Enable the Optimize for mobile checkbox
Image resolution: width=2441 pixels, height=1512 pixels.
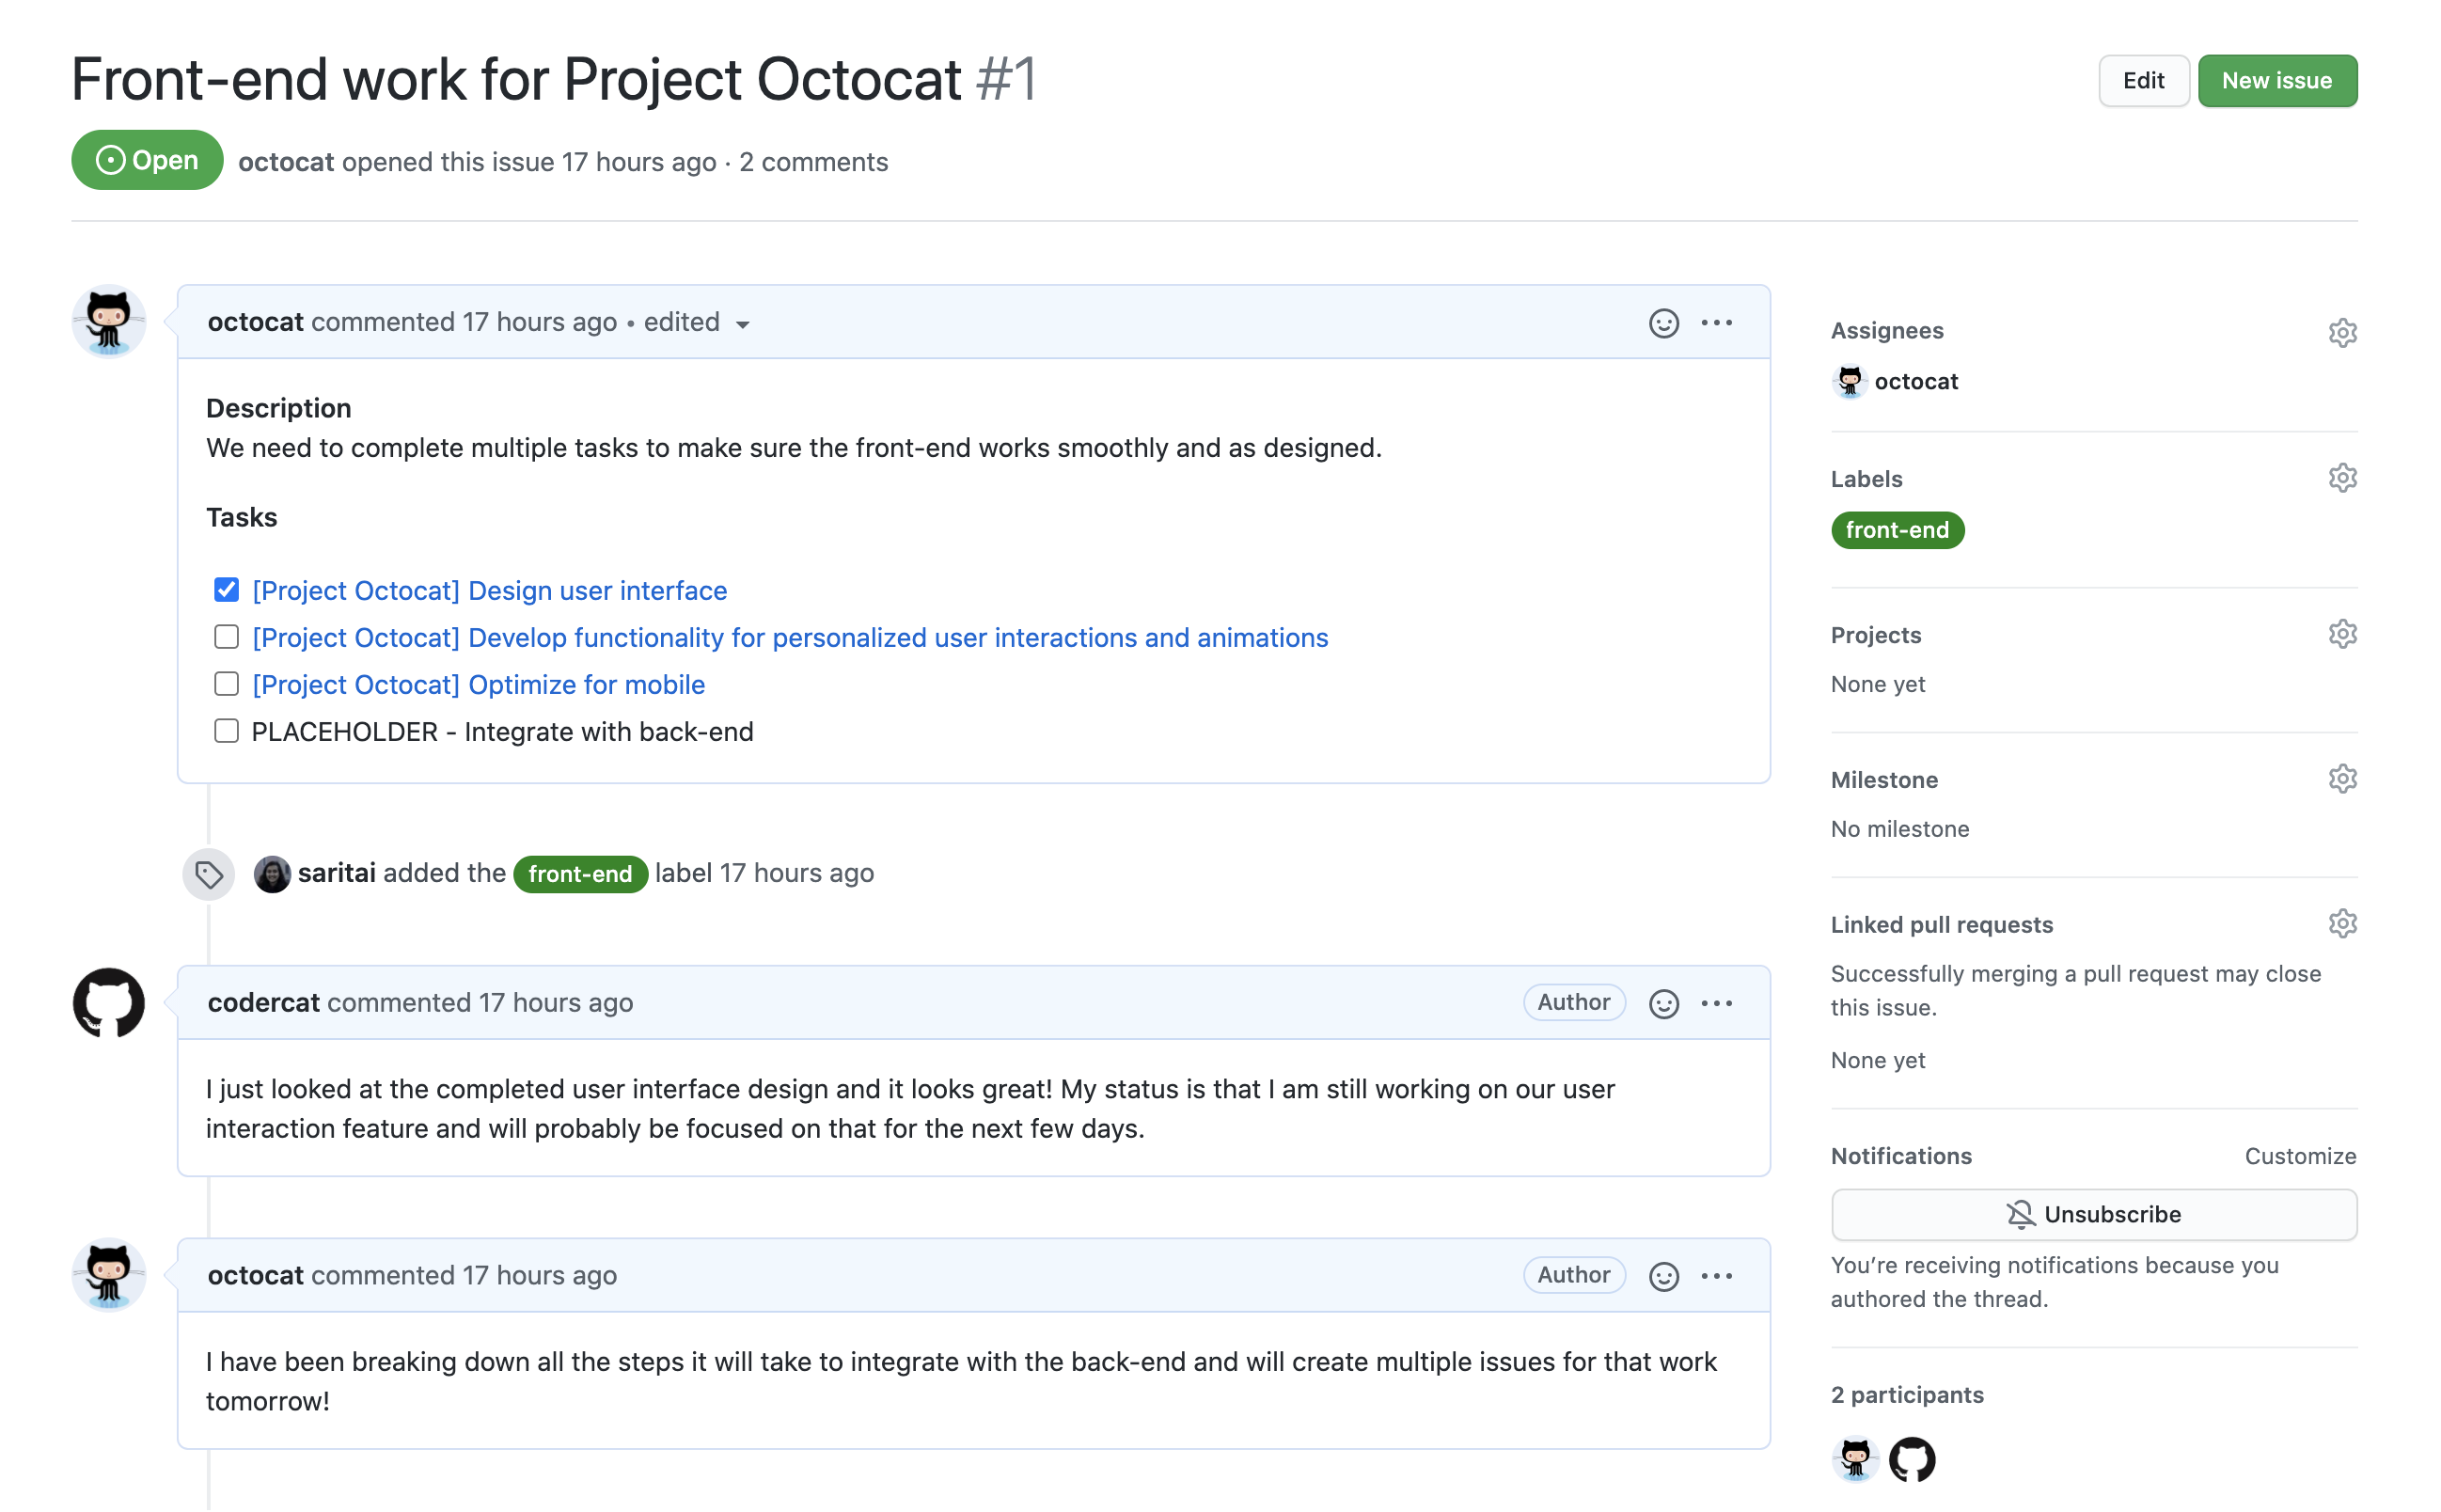(225, 684)
